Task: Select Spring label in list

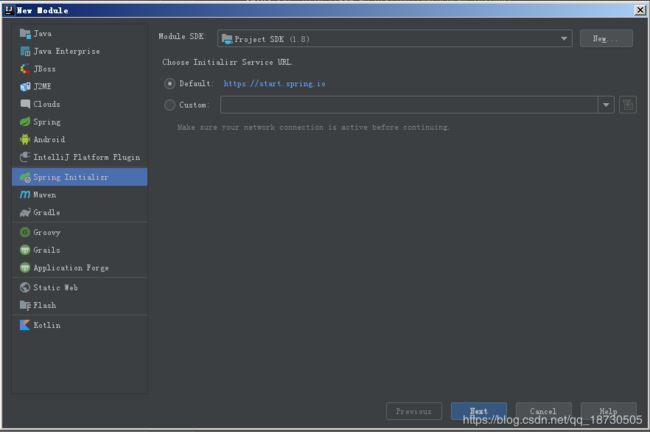Action: (x=47, y=122)
